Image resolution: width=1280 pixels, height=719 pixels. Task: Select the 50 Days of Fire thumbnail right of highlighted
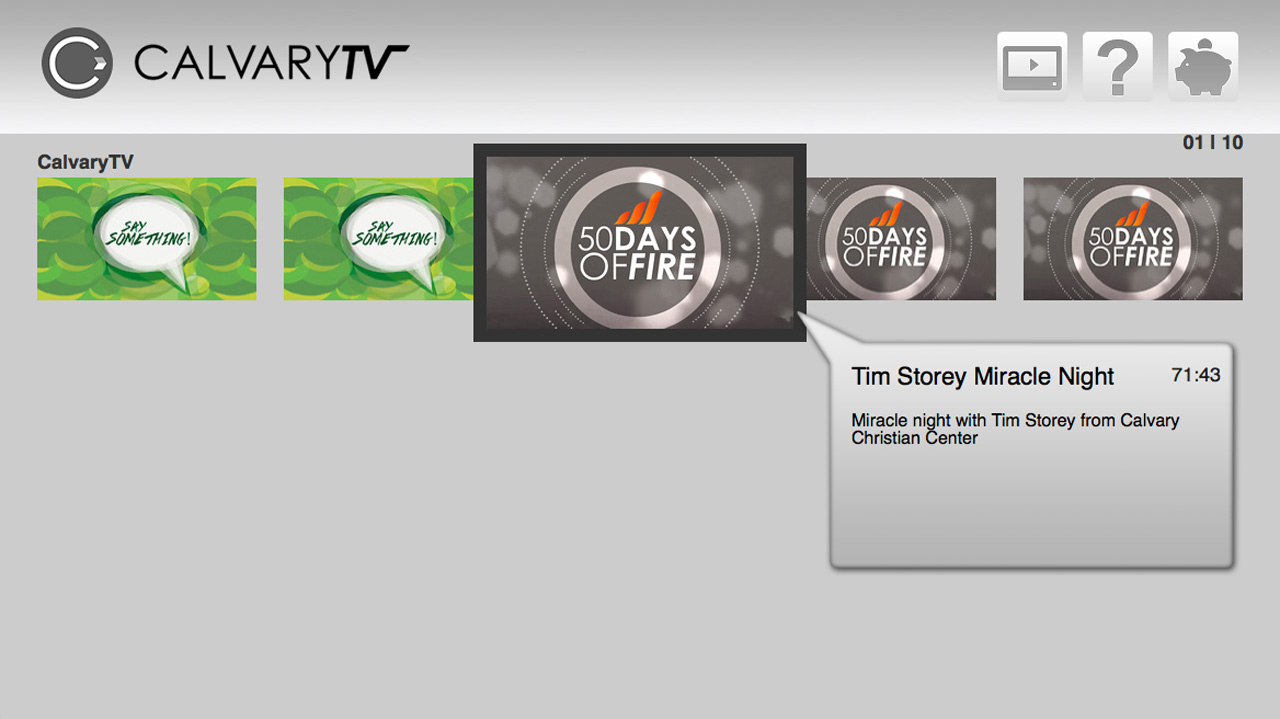[x=901, y=239]
